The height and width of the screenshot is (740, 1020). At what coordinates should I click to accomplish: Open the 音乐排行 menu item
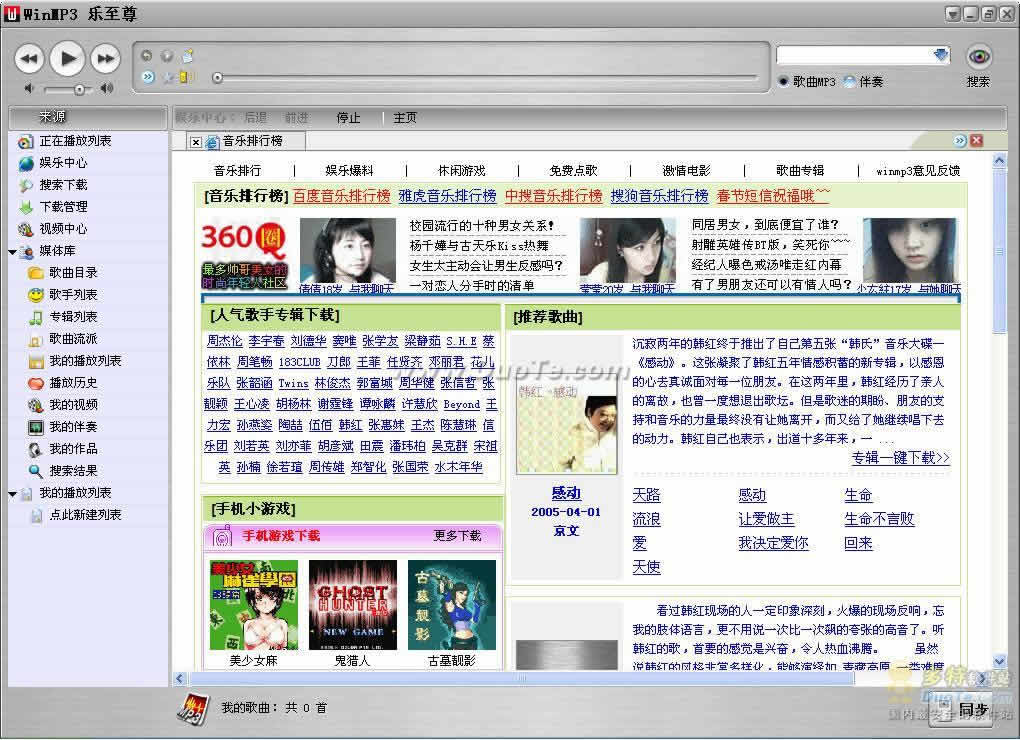(x=237, y=170)
